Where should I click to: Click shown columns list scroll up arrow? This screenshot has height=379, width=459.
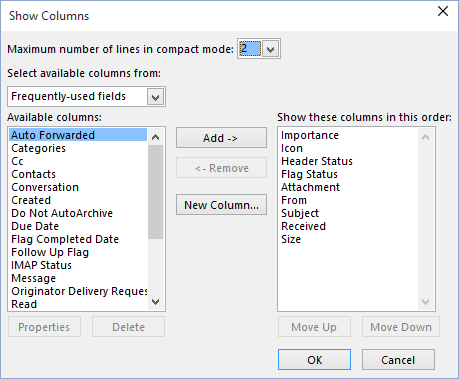coord(425,137)
